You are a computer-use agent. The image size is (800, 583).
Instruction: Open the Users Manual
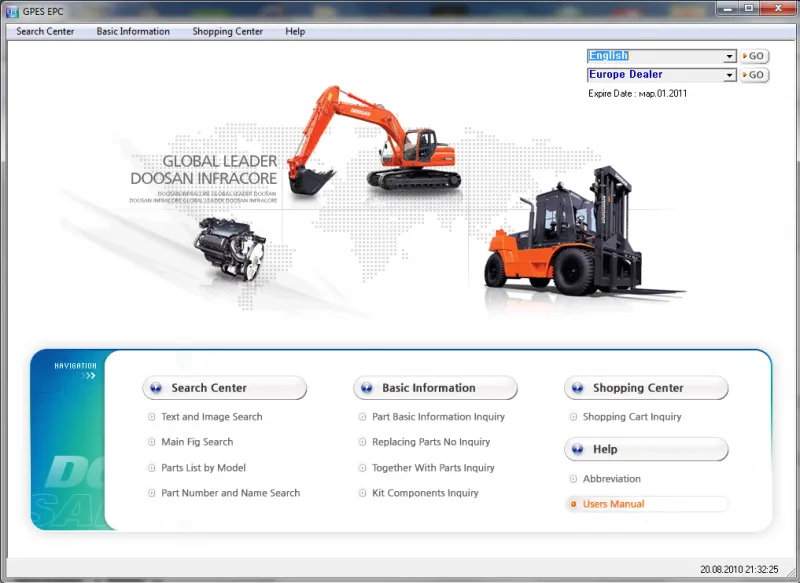point(613,504)
